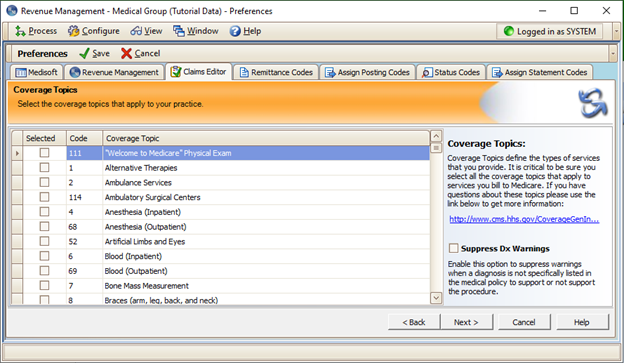Check the Blood (Outpatient) checkbox

pyautogui.click(x=44, y=271)
